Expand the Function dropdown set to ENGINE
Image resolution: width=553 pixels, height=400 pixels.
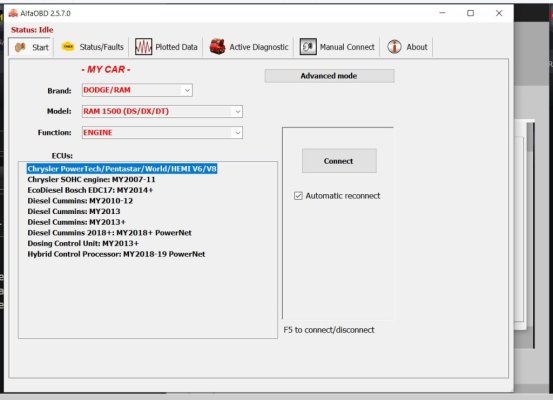point(162,133)
